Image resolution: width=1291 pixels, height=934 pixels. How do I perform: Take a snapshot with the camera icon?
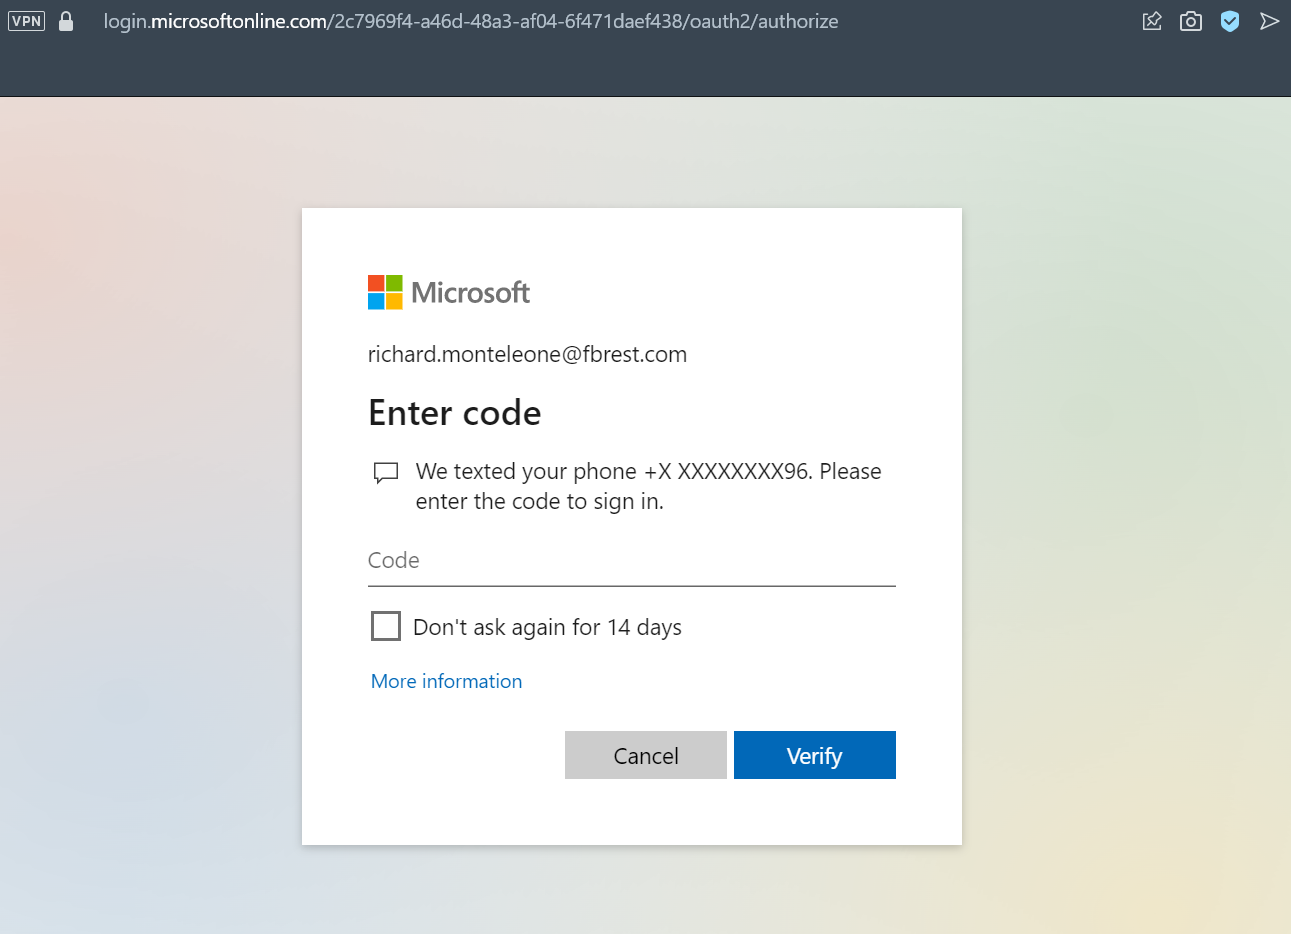[x=1190, y=21]
